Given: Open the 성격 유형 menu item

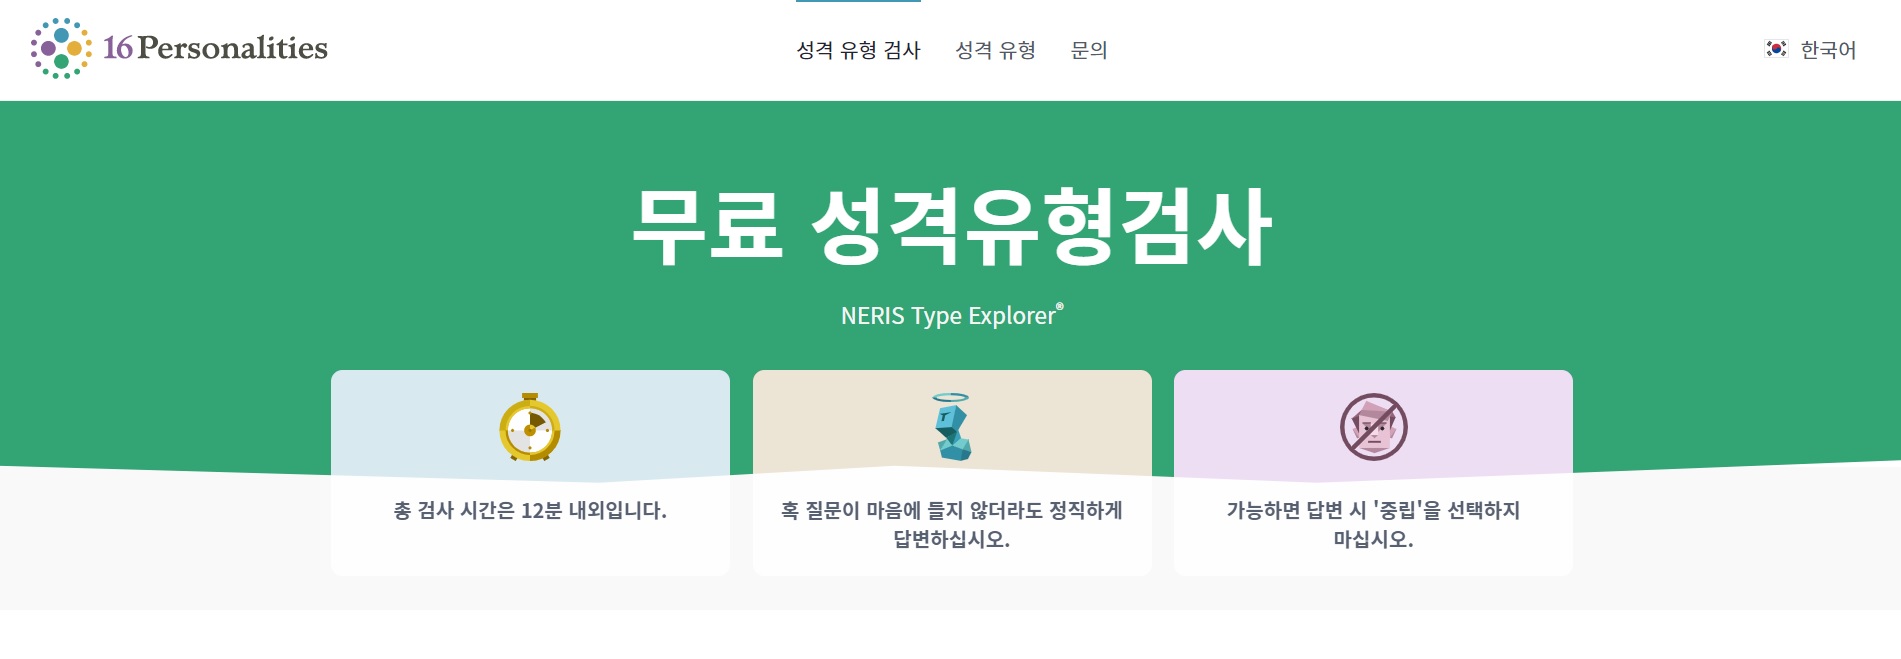Looking at the screenshot, I should tap(997, 49).
